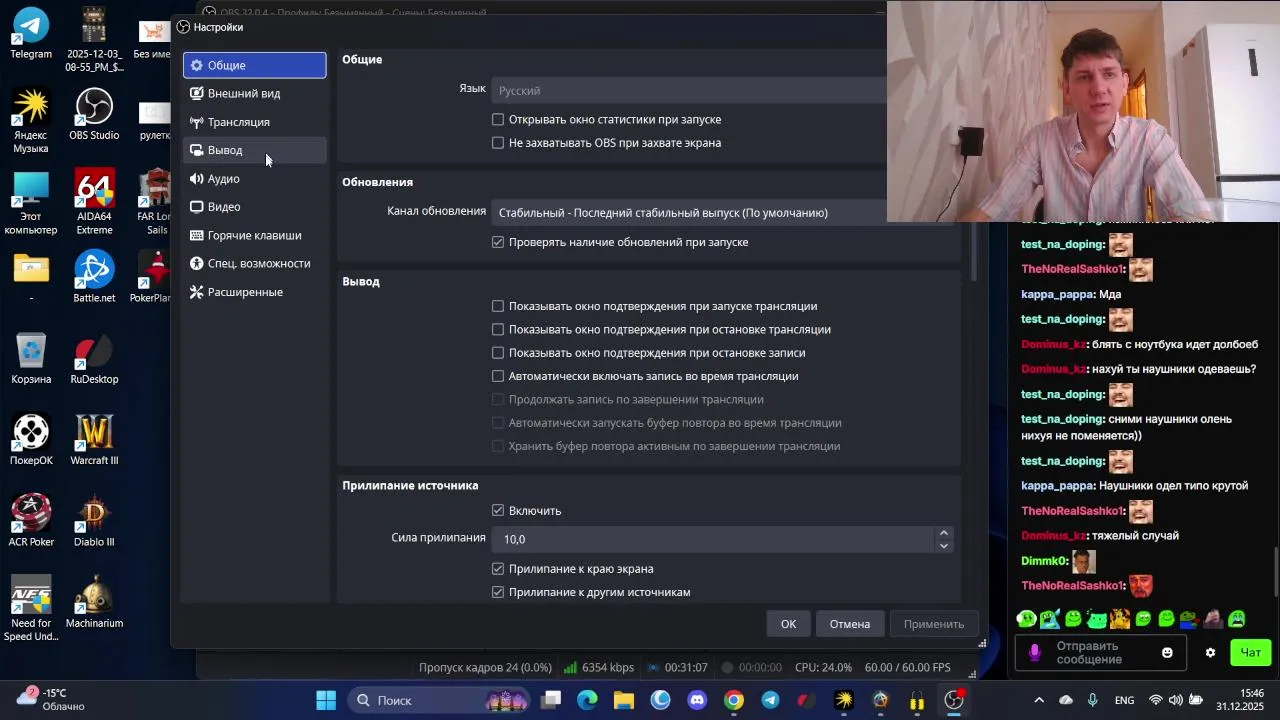The image size is (1280, 720).
Task: Open the Windows Start menu
Action: pyautogui.click(x=326, y=700)
